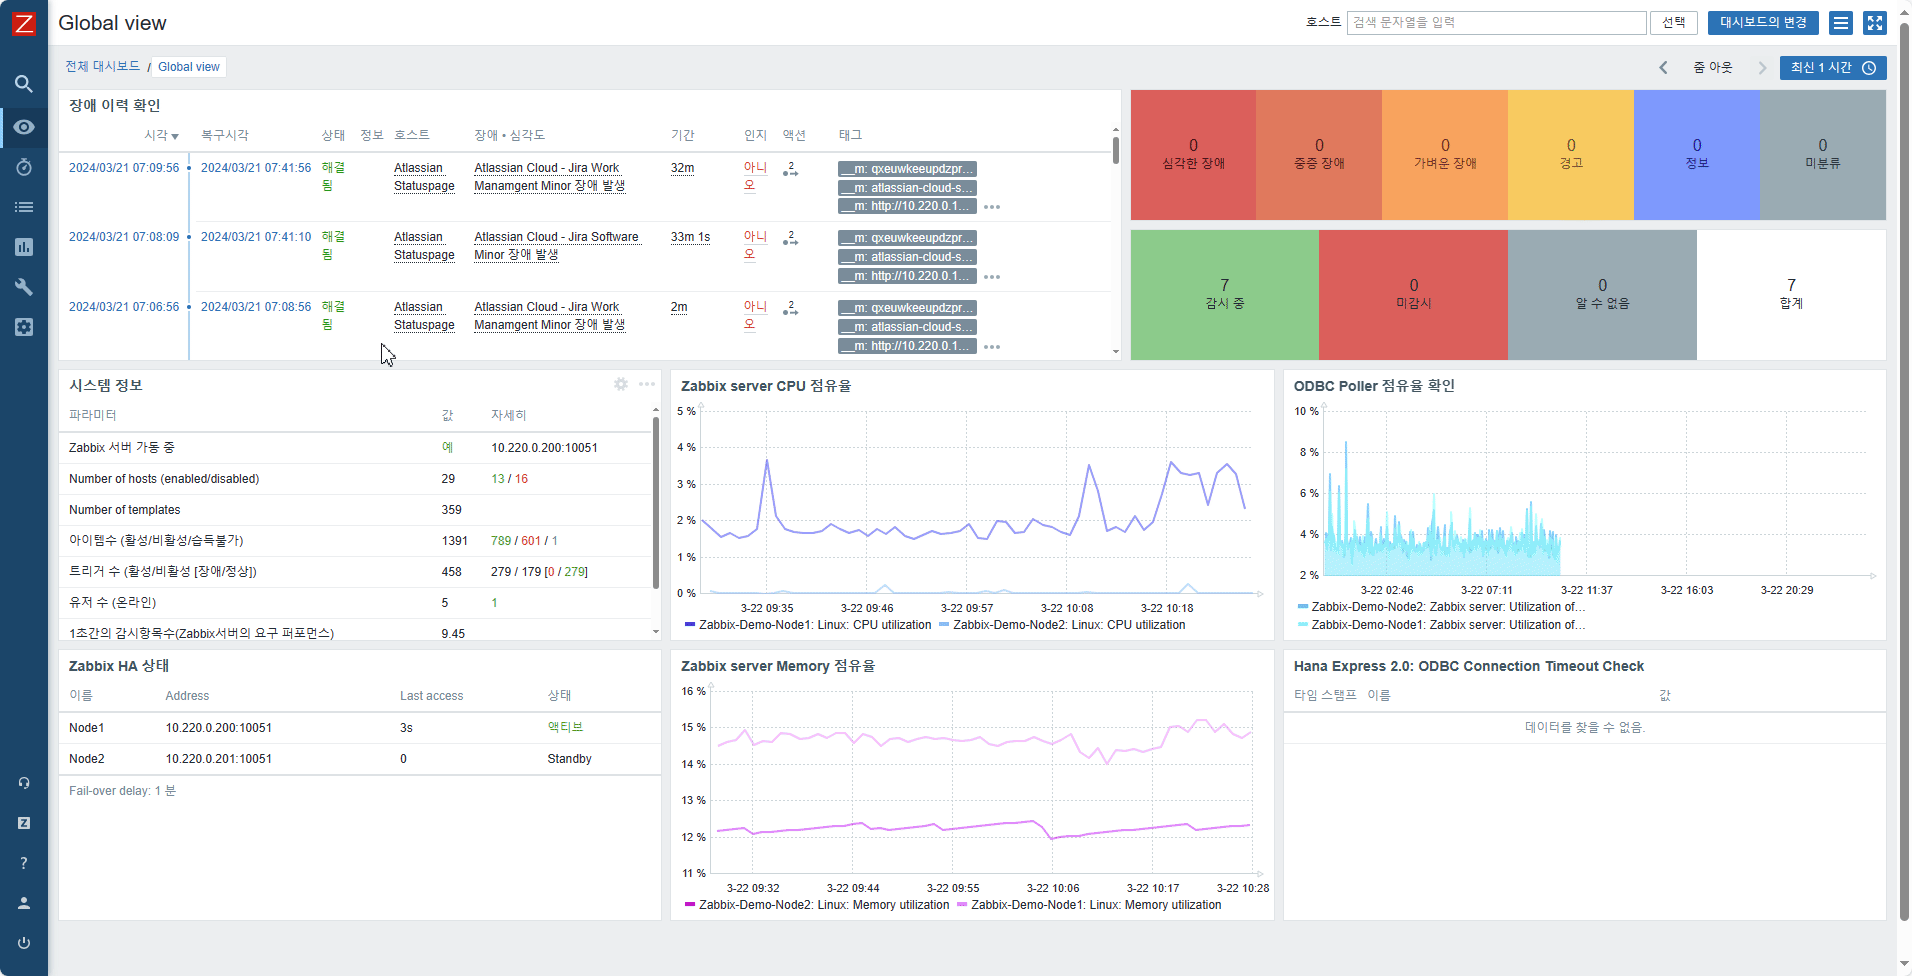Image resolution: width=1912 pixels, height=976 pixels.
Task: Open the Services stopwatch icon in sidebar
Action: tap(24, 167)
